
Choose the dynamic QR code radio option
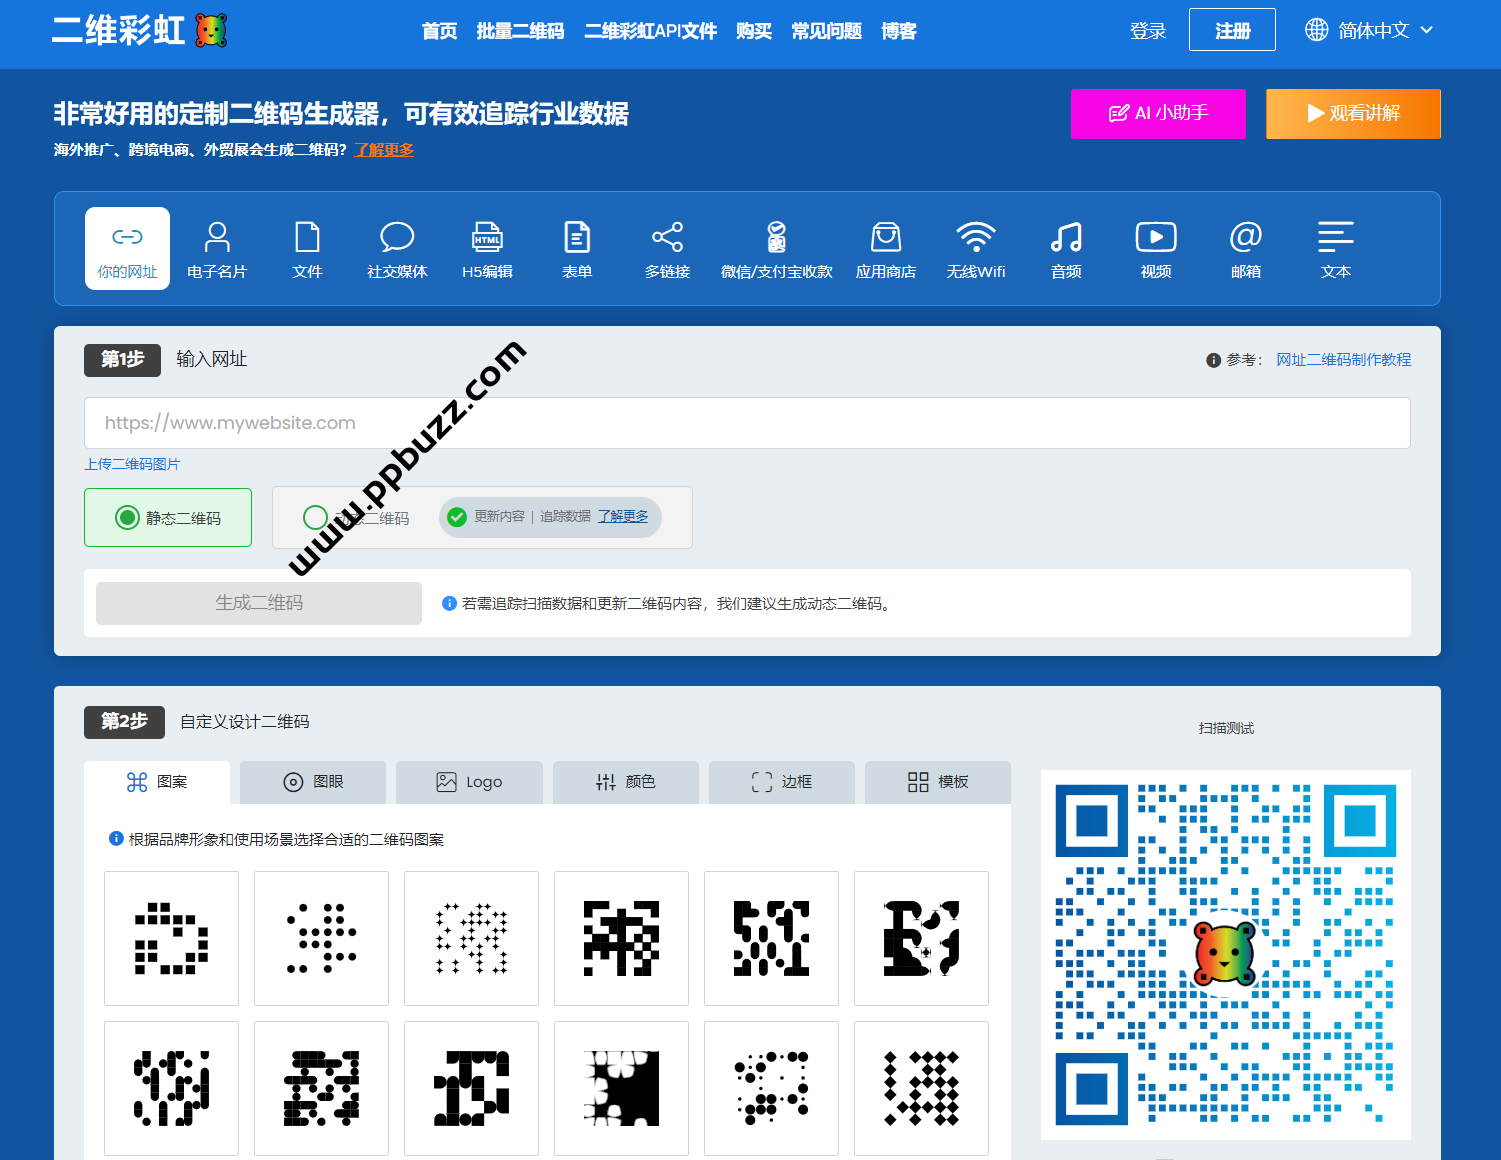(315, 517)
